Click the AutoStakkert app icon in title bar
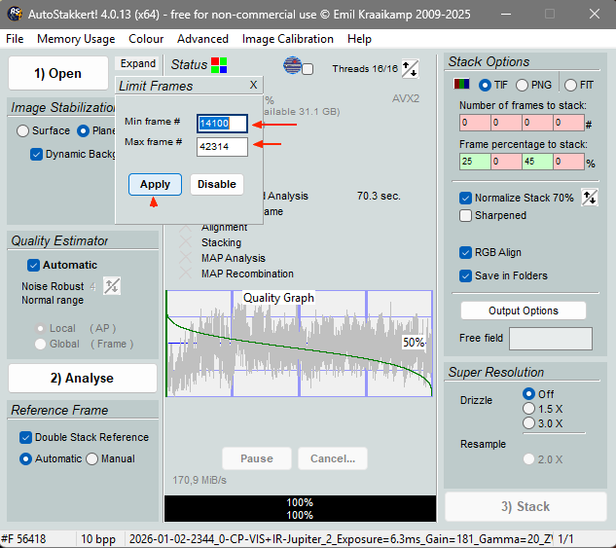 (14, 13)
